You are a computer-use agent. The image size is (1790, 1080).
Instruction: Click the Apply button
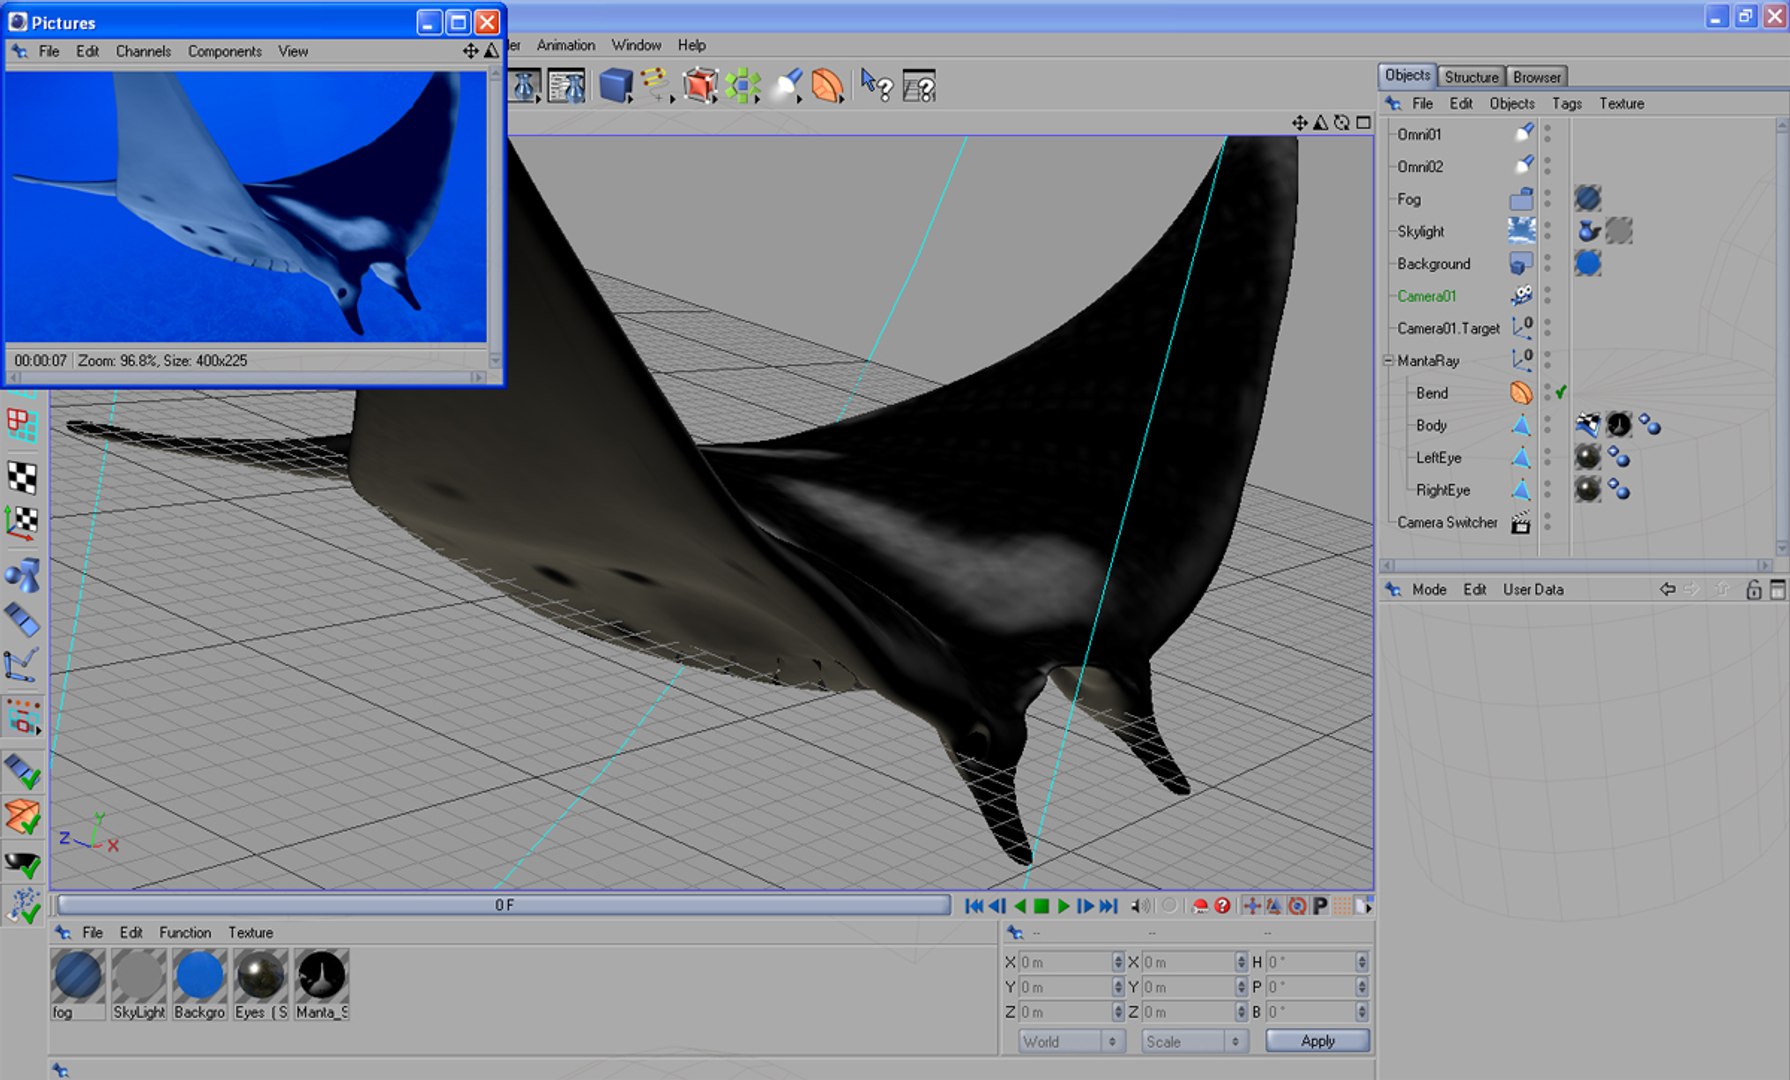point(1318,1041)
